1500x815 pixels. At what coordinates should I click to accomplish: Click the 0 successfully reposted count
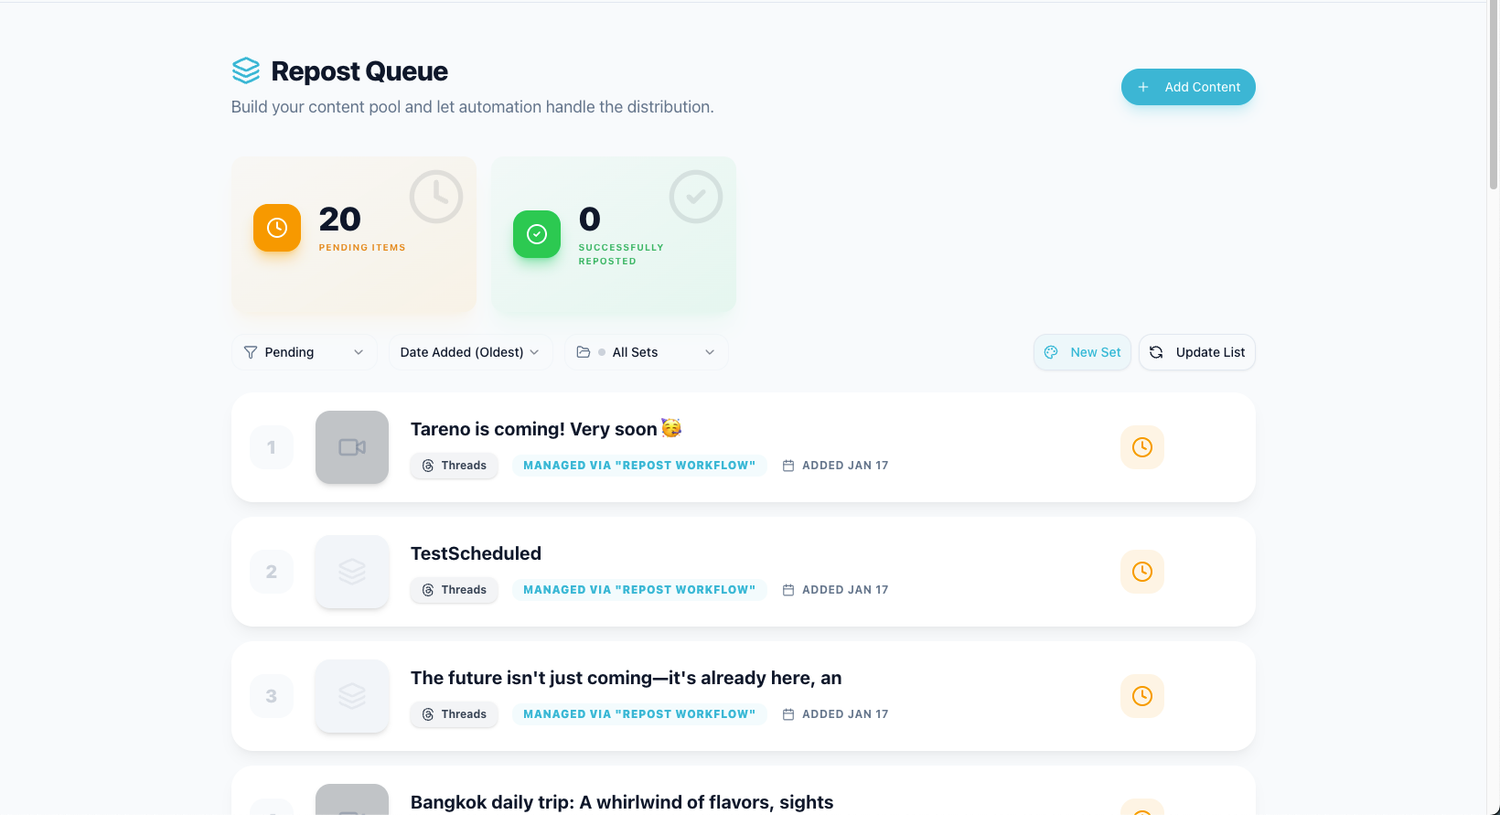[x=590, y=219]
